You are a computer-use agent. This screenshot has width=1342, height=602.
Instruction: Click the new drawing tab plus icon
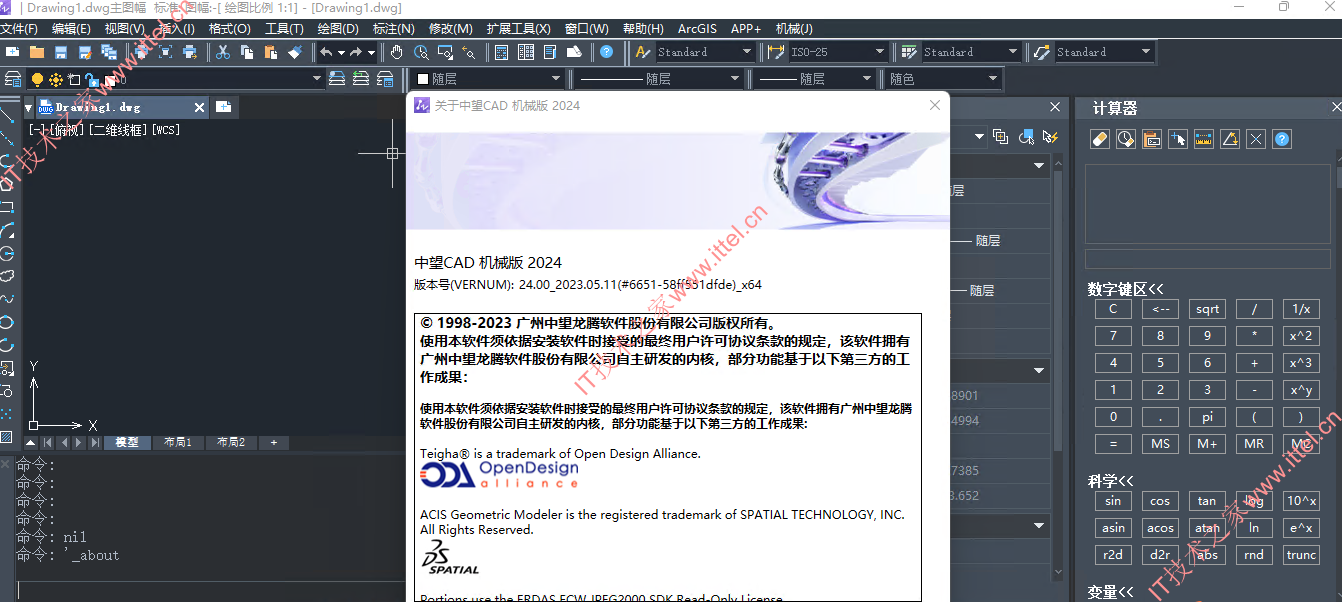point(223,107)
